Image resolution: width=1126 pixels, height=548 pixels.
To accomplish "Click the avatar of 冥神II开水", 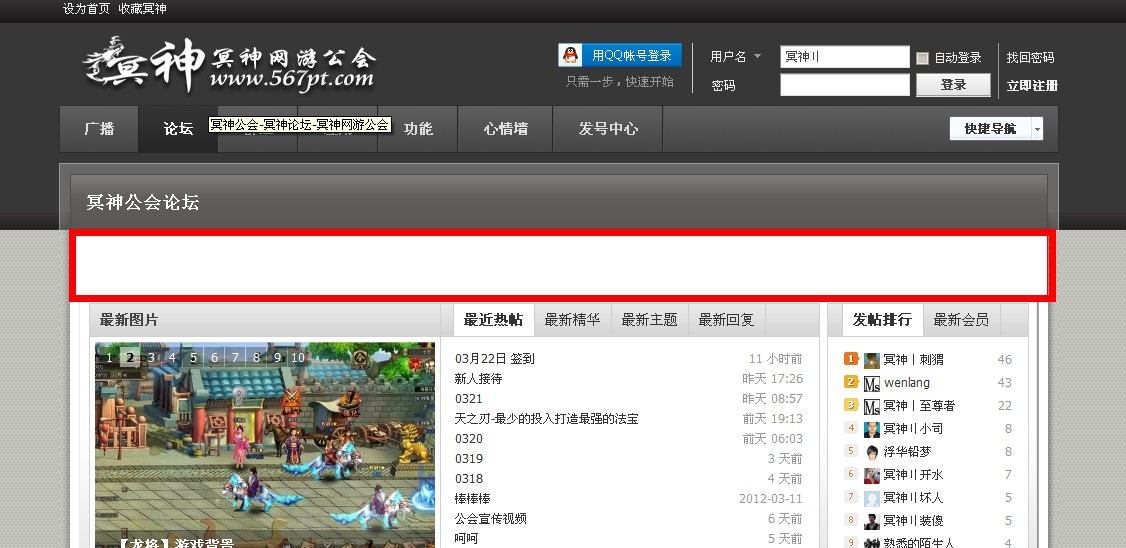I will pyautogui.click(x=871, y=475).
